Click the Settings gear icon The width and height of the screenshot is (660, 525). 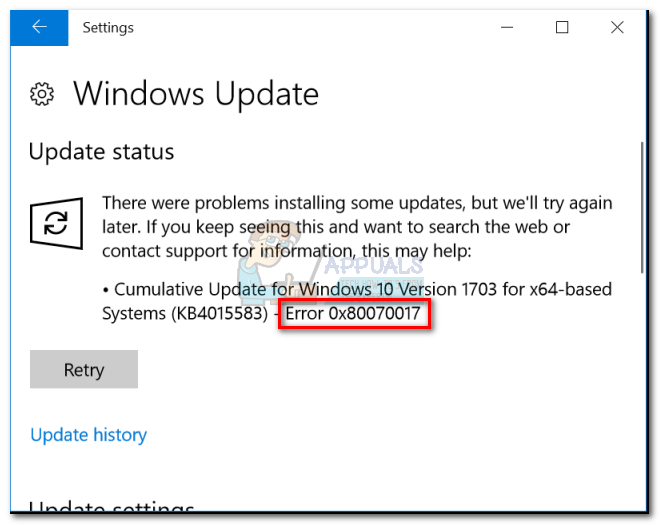[42, 94]
